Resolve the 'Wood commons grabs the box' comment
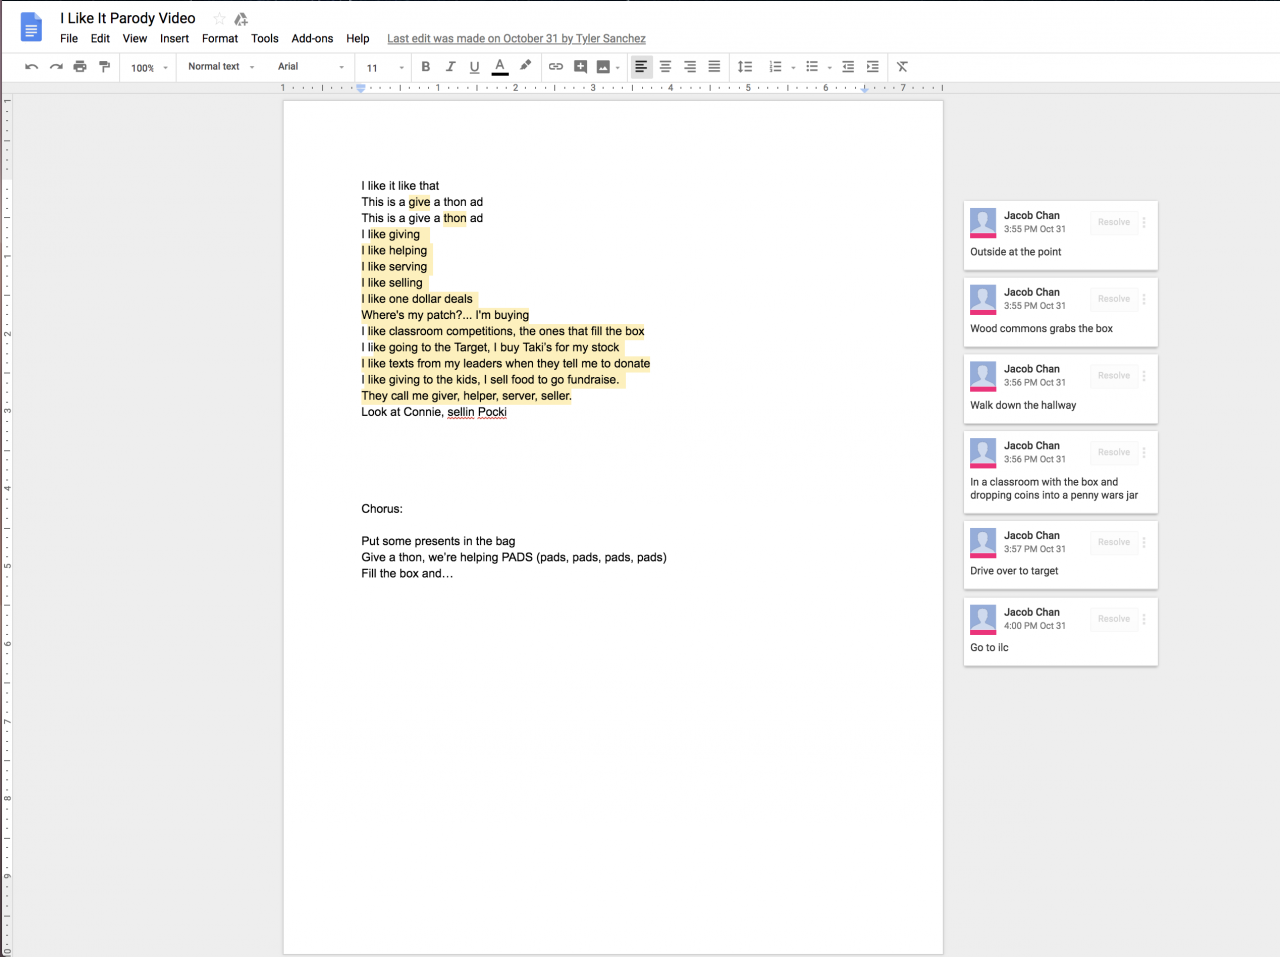 (x=1114, y=299)
